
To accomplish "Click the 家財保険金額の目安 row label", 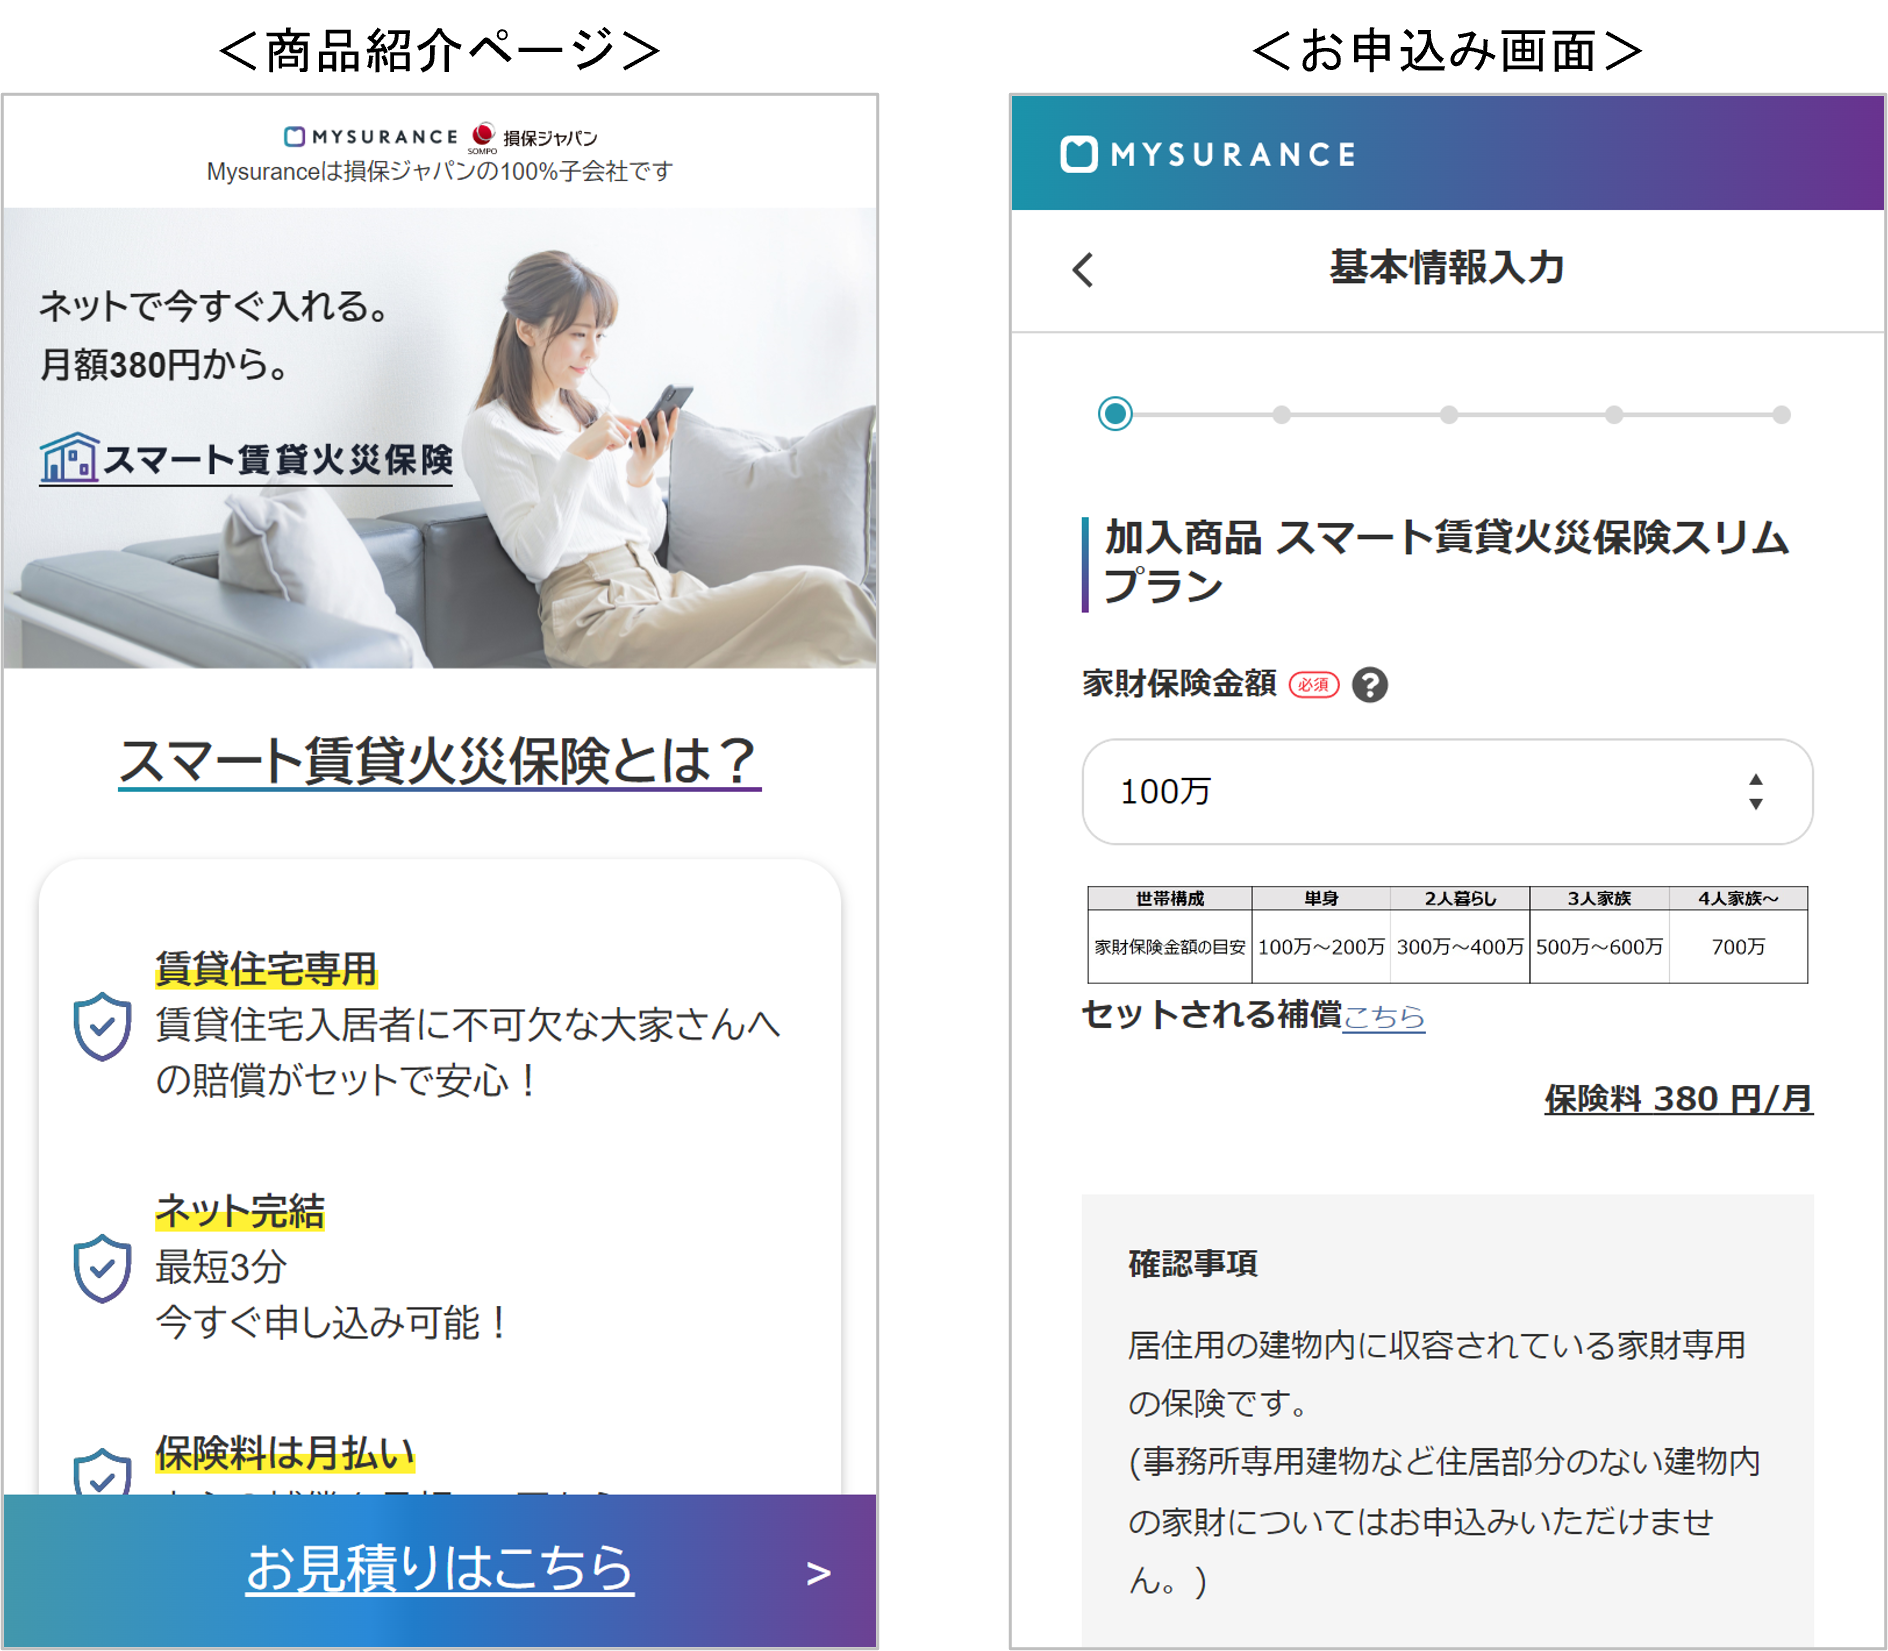I will coord(1170,947).
